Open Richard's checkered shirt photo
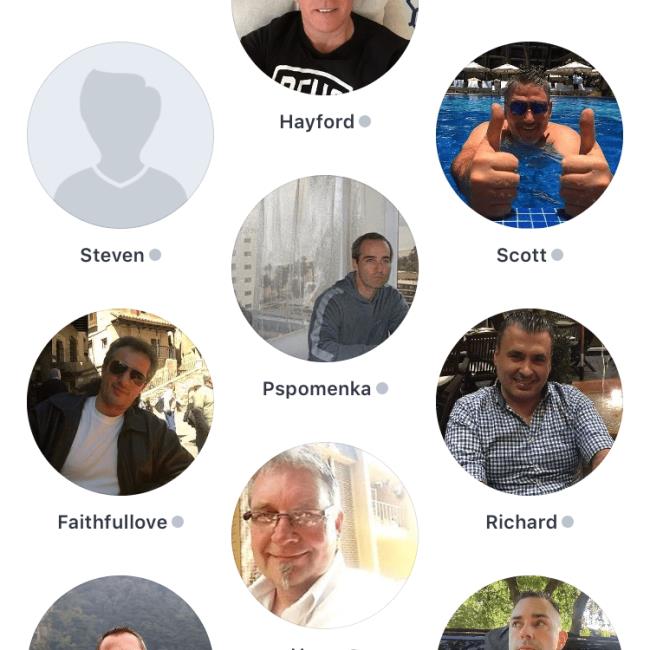The image size is (650, 650). (x=529, y=402)
